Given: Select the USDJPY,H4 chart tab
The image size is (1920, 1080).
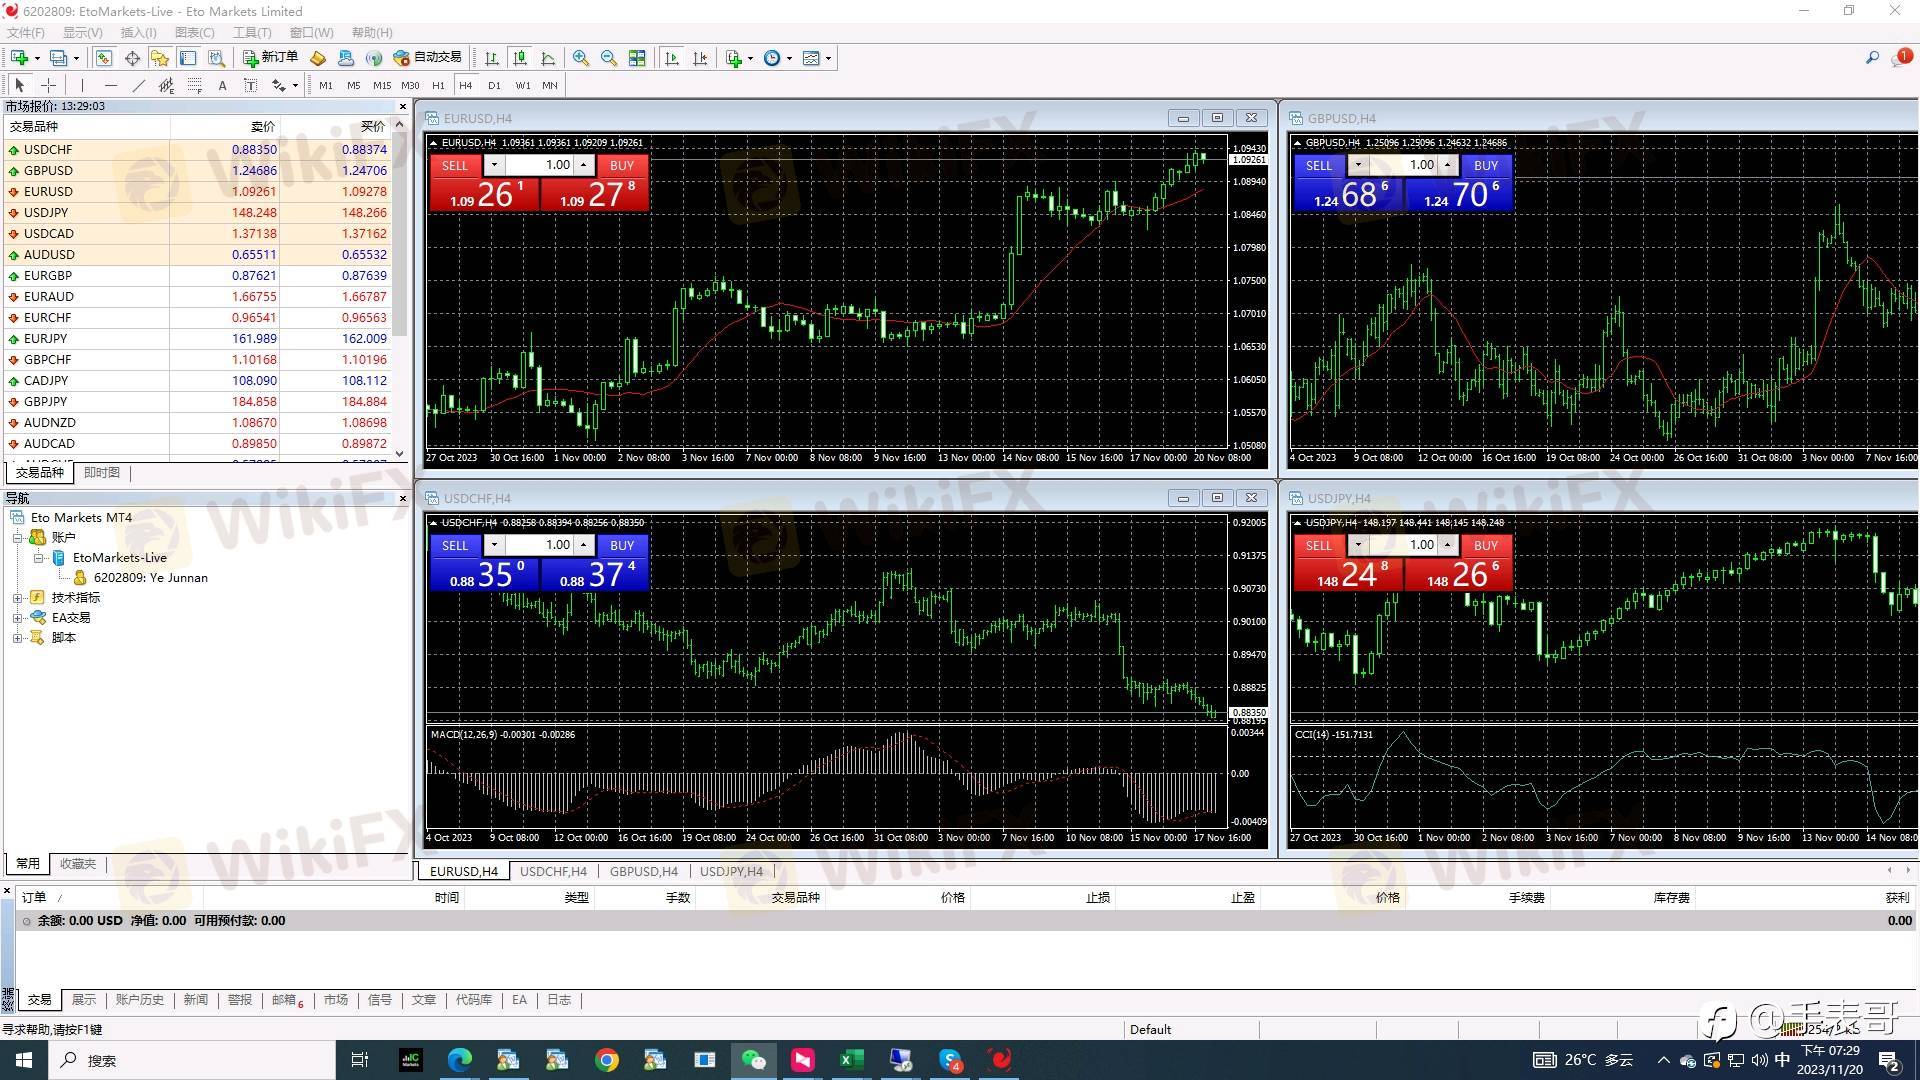Looking at the screenshot, I should coord(731,871).
